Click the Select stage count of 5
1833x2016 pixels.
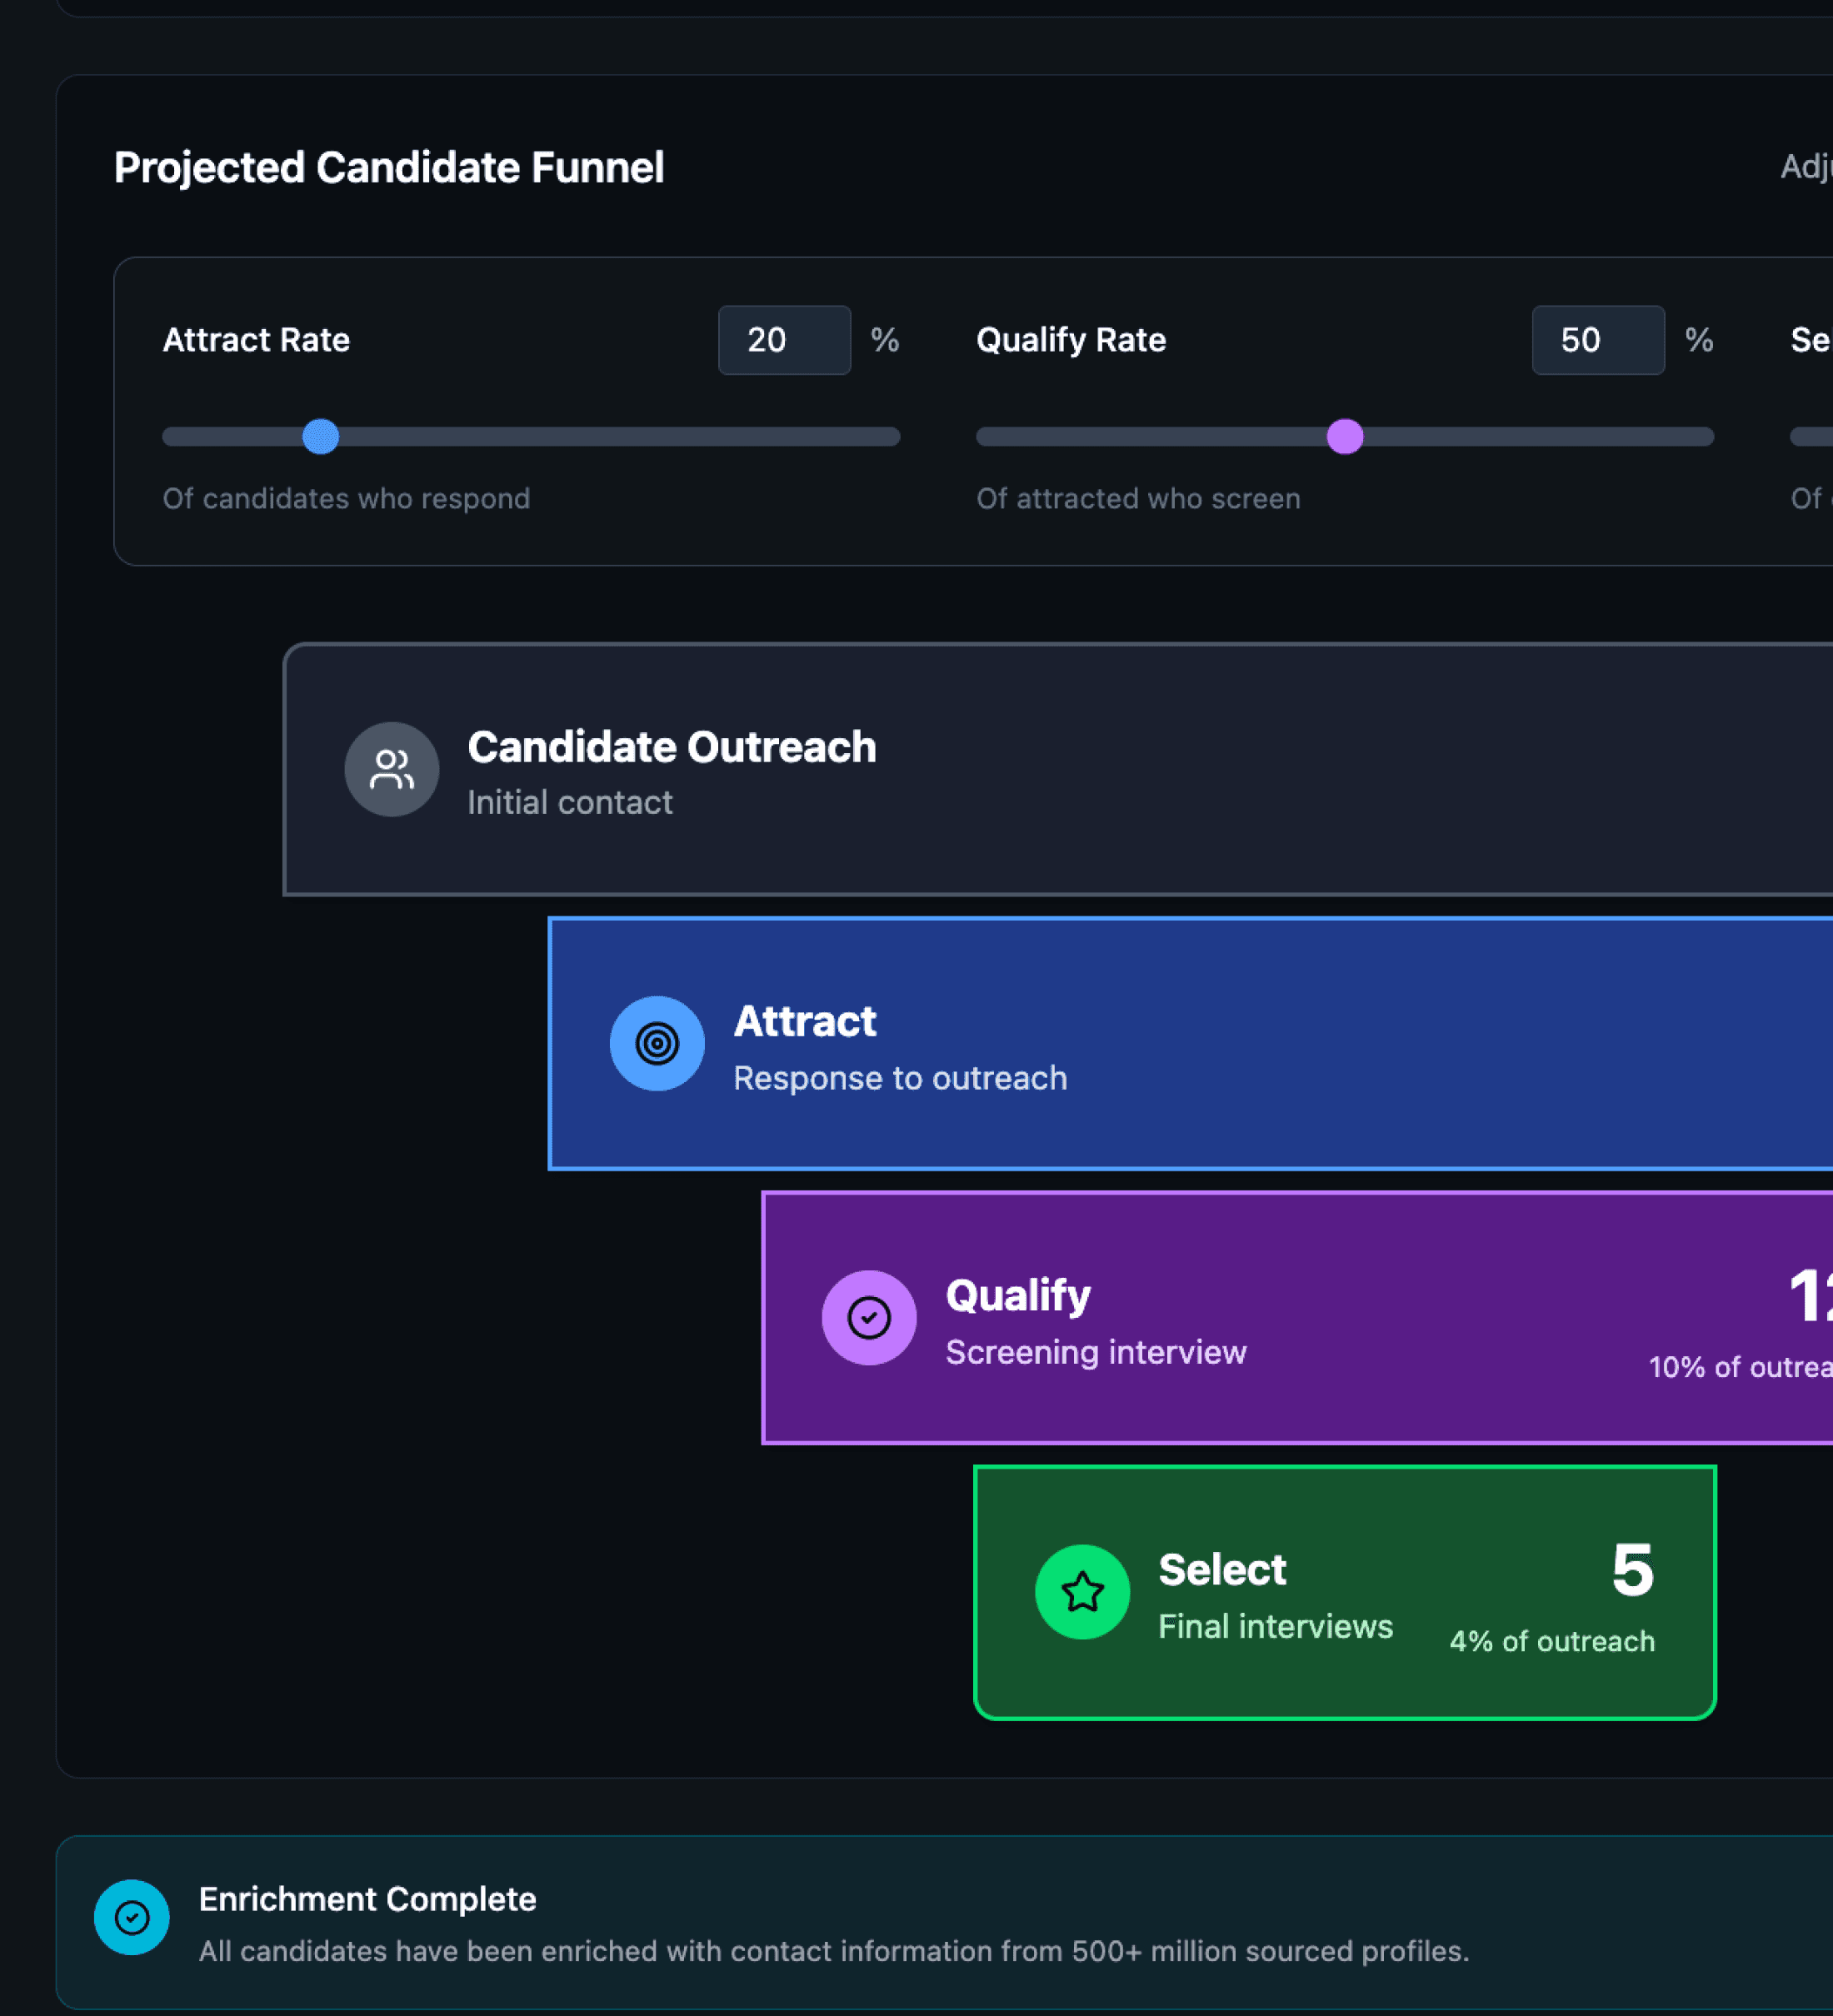click(1631, 1569)
